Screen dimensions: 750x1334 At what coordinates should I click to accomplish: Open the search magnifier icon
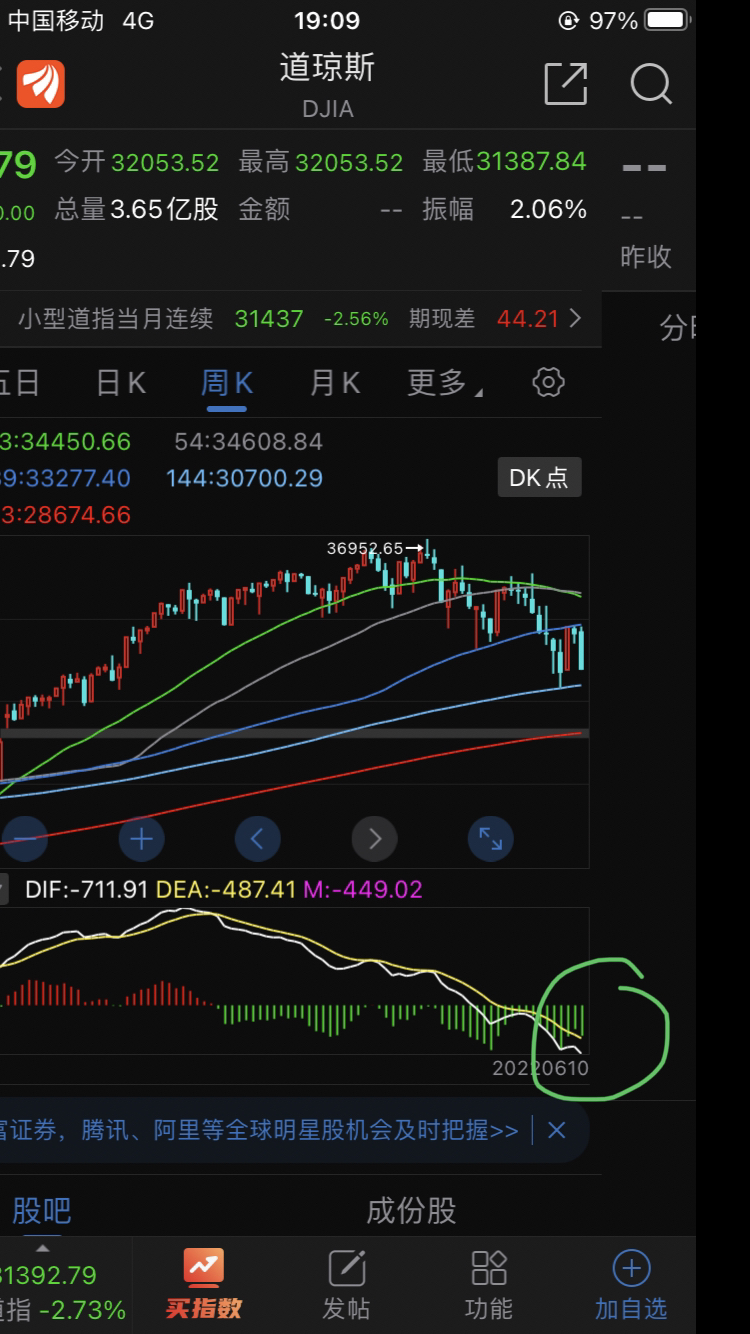651,84
